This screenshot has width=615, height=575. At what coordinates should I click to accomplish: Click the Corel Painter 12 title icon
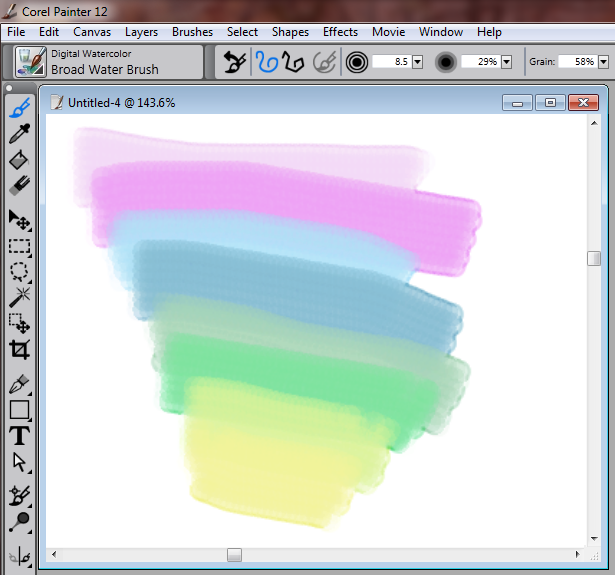click(x=9, y=11)
